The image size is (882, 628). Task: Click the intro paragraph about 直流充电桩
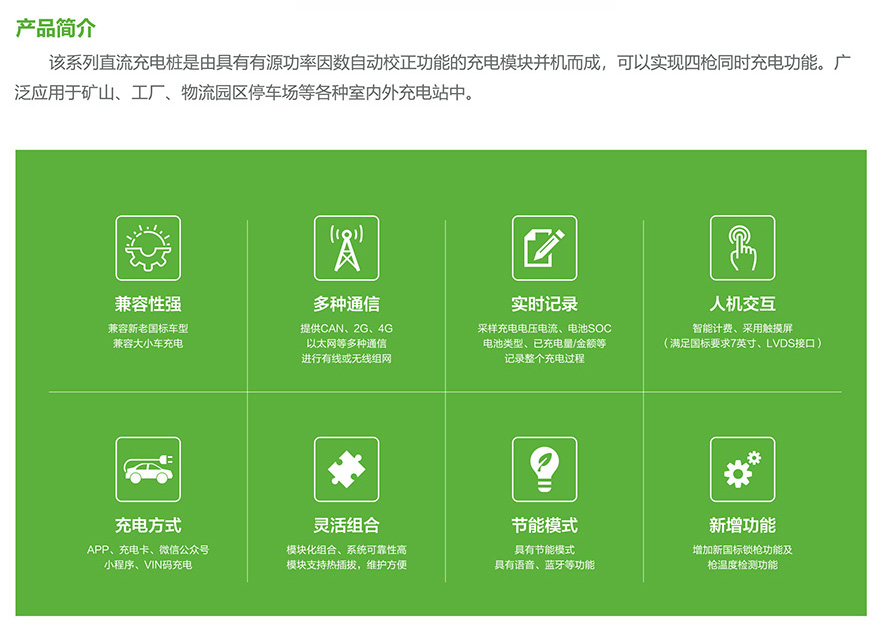[x=440, y=78]
